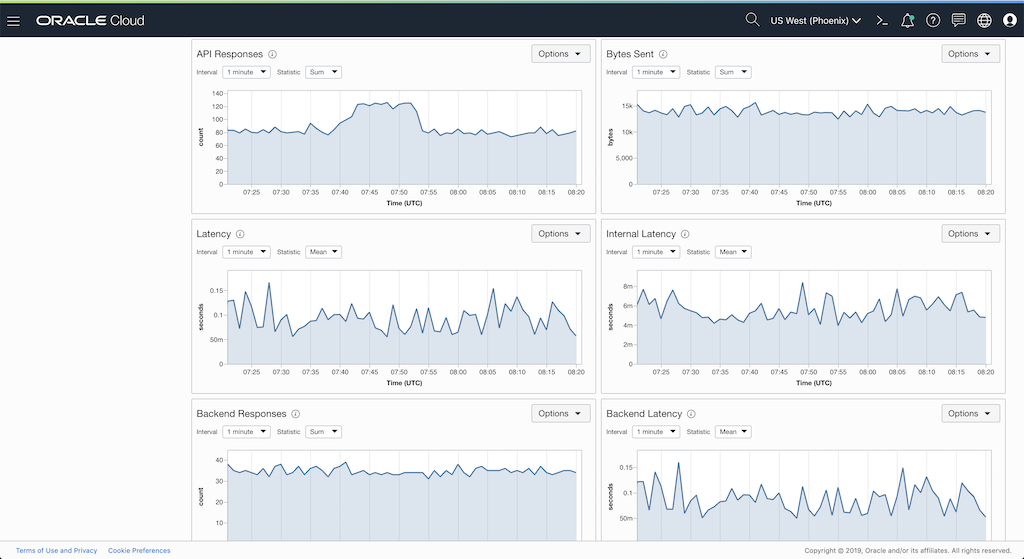Open the support chat icon

point(959,20)
